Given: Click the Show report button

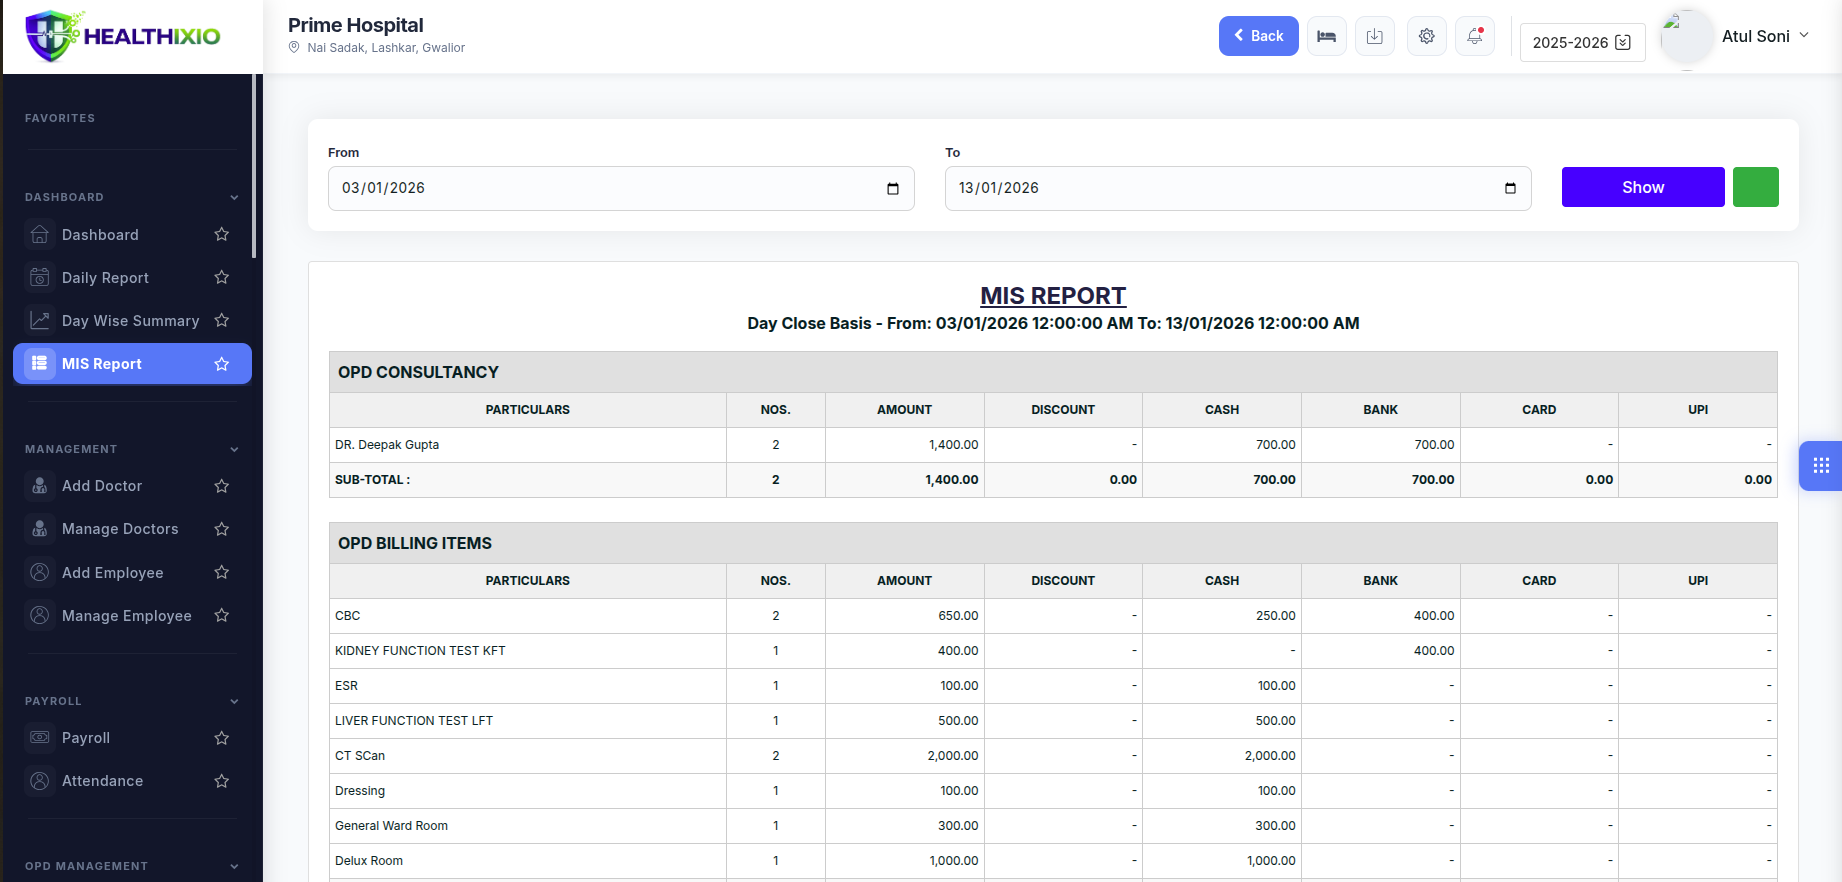Looking at the screenshot, I should (1643, 187).
